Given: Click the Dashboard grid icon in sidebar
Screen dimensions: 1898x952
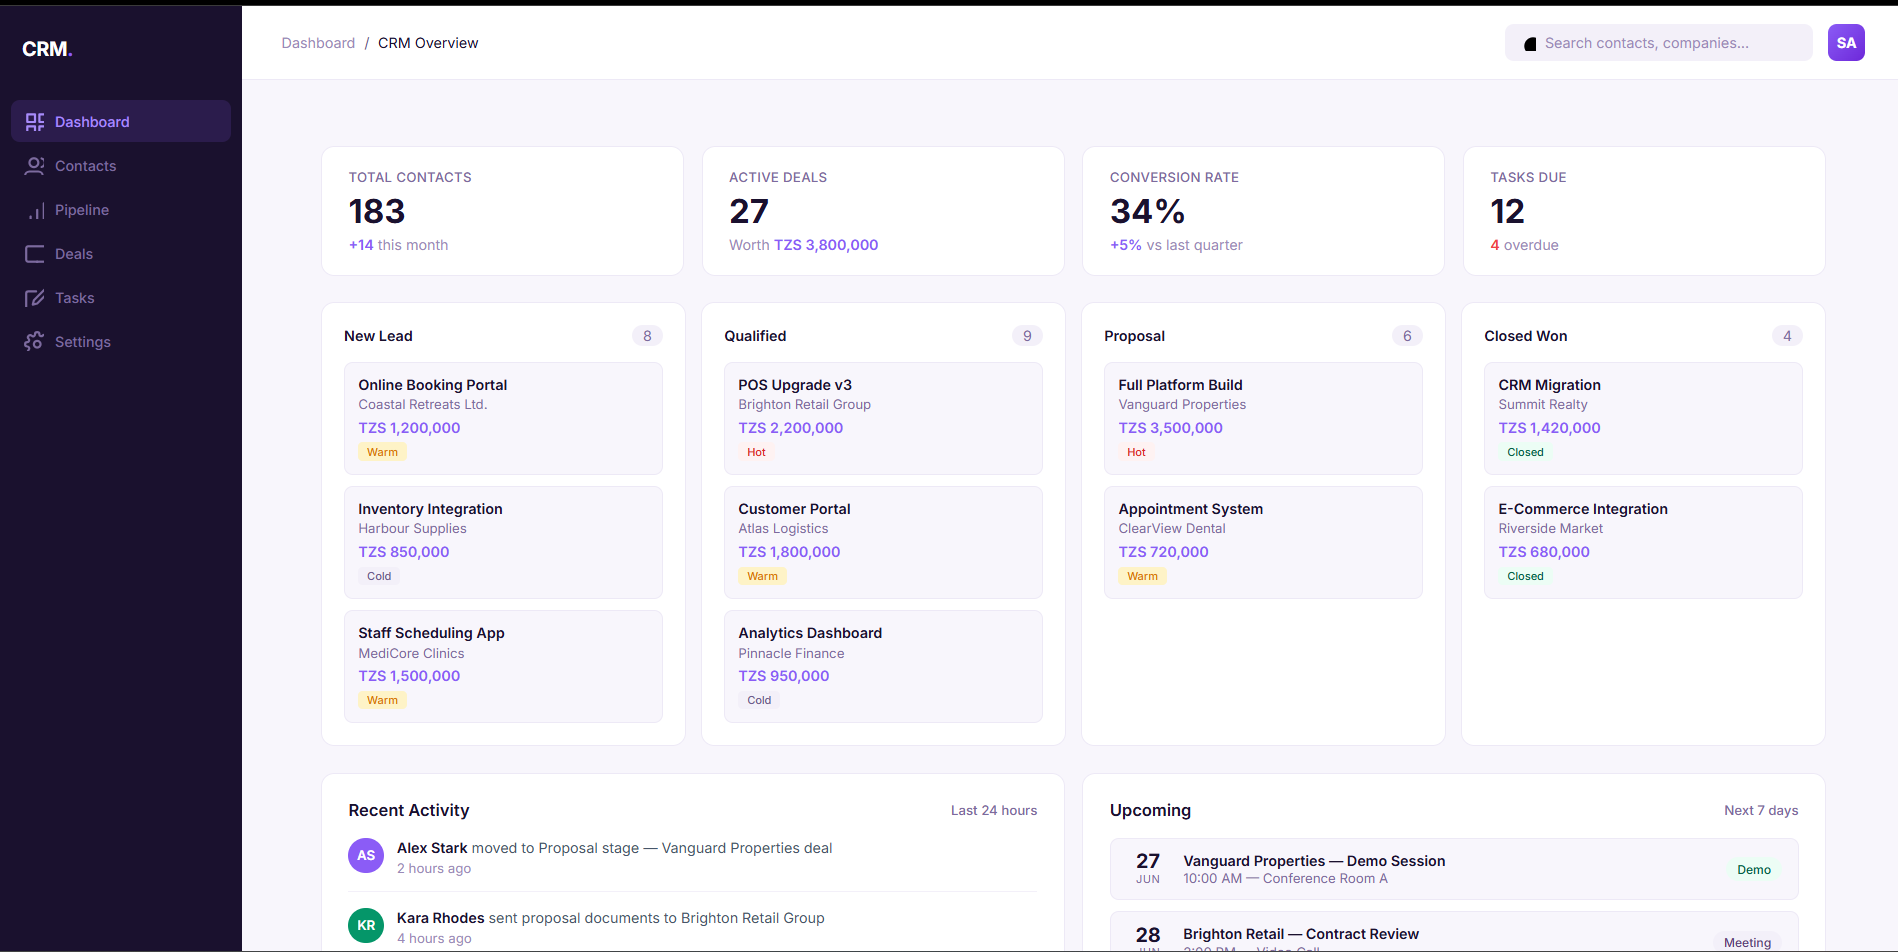Looking at the screenshot, I should click(x=35, y=122).
